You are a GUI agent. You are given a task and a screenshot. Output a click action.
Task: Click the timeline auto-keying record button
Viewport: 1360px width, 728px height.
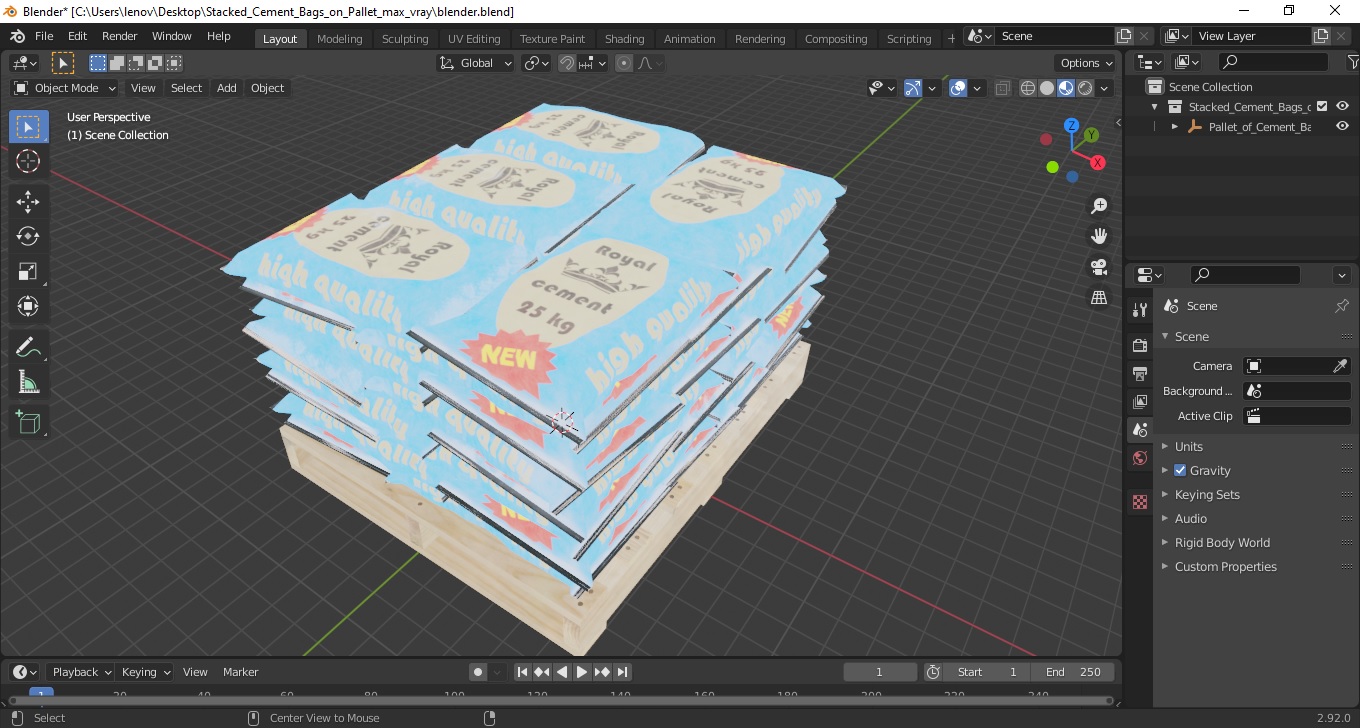tap(478, 672)
